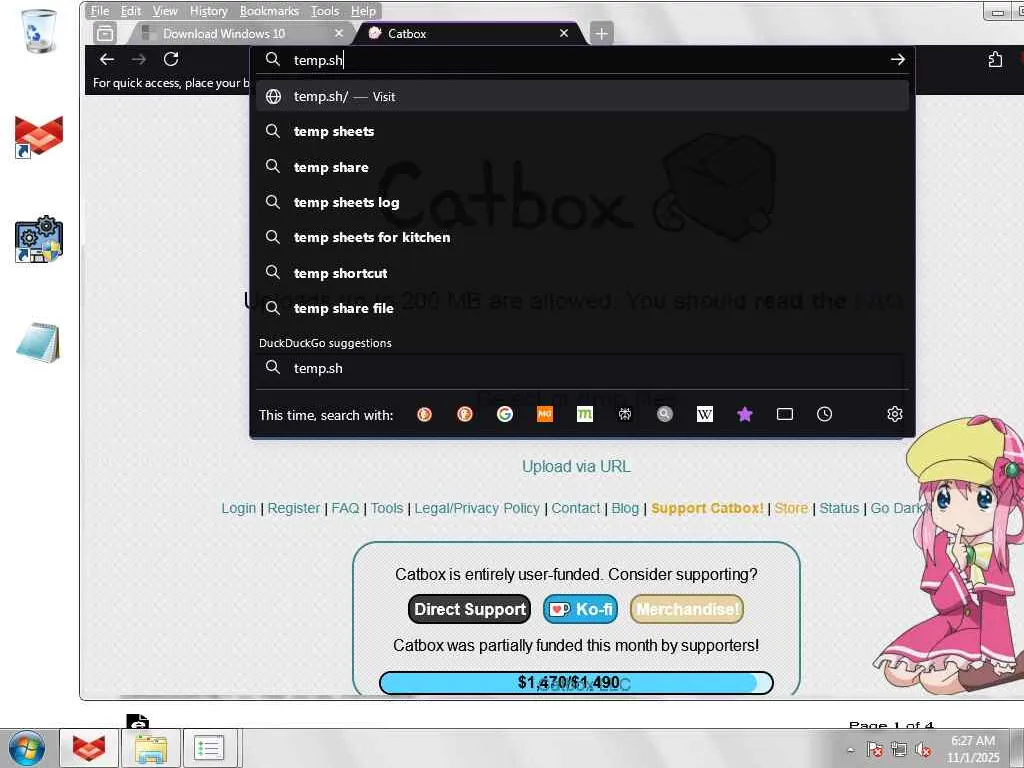Close the Catbox tab

click(x=564, y=33)
